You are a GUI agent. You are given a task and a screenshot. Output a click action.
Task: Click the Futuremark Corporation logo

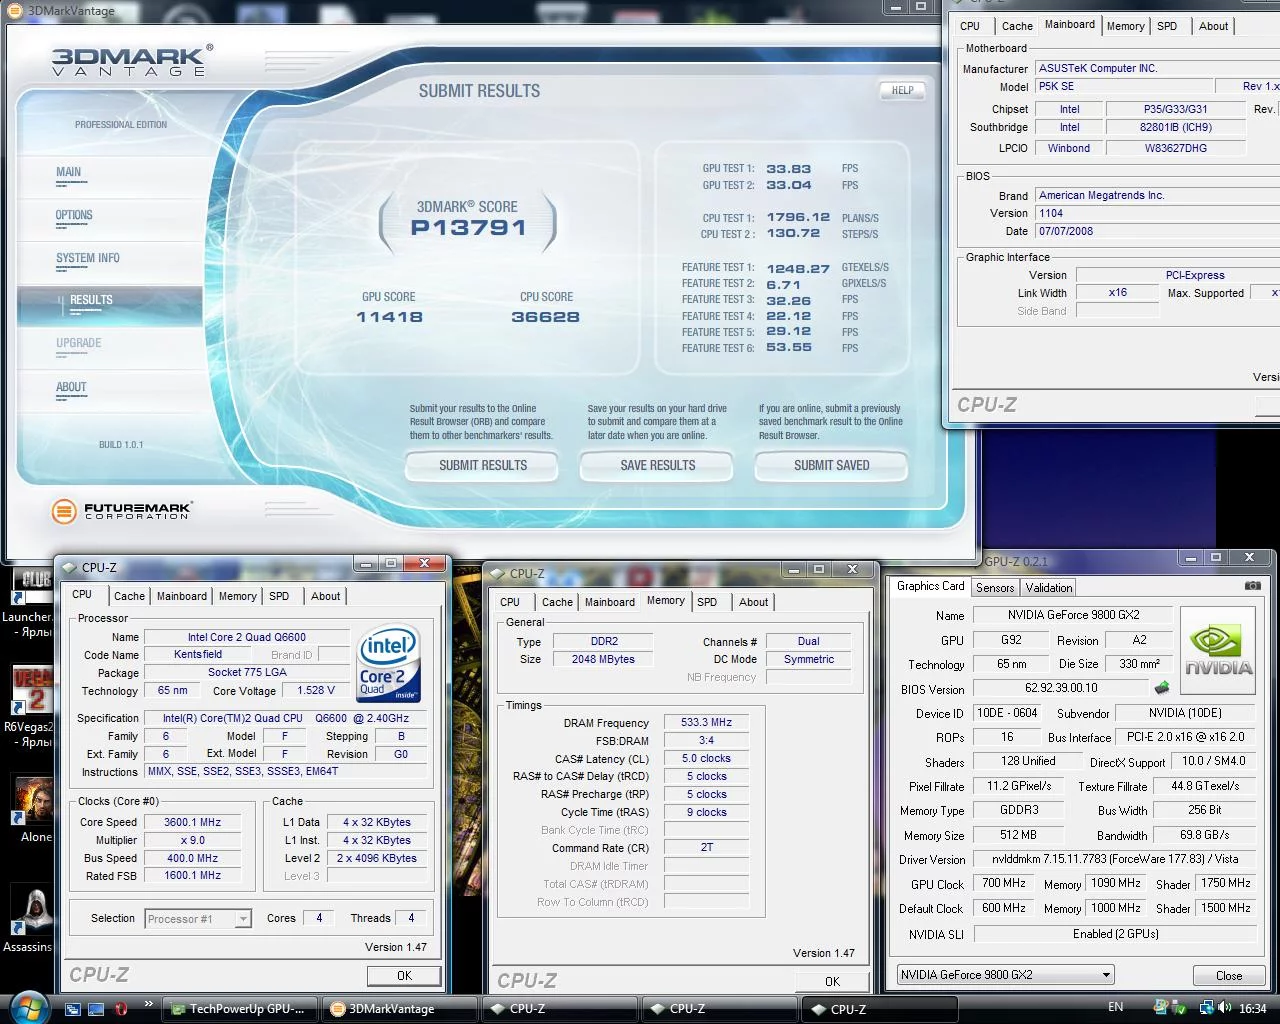tap(121, 511)
